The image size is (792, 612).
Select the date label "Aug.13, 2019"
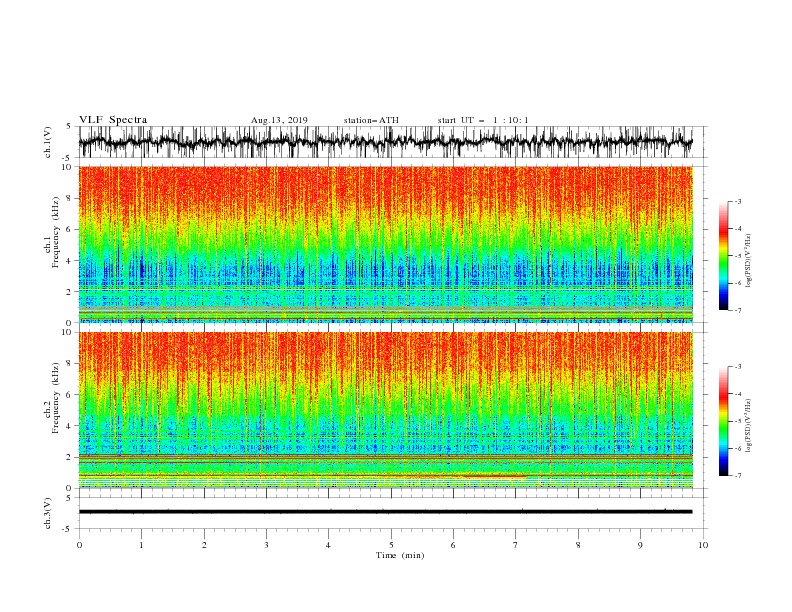[x=279, y=120]
